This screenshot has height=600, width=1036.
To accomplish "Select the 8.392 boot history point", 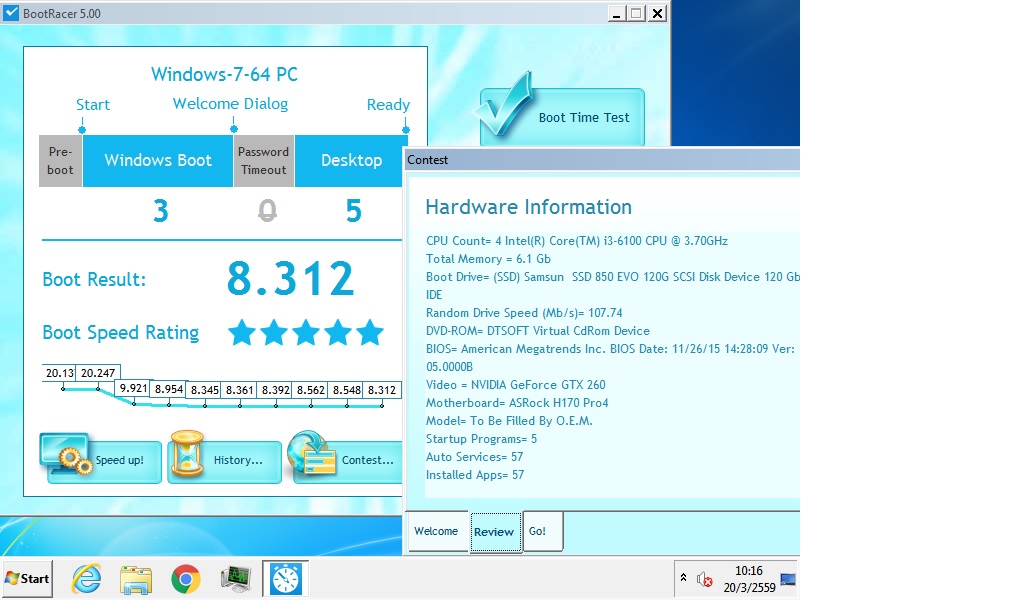I will pyautogui.click(x=276, y=390).
